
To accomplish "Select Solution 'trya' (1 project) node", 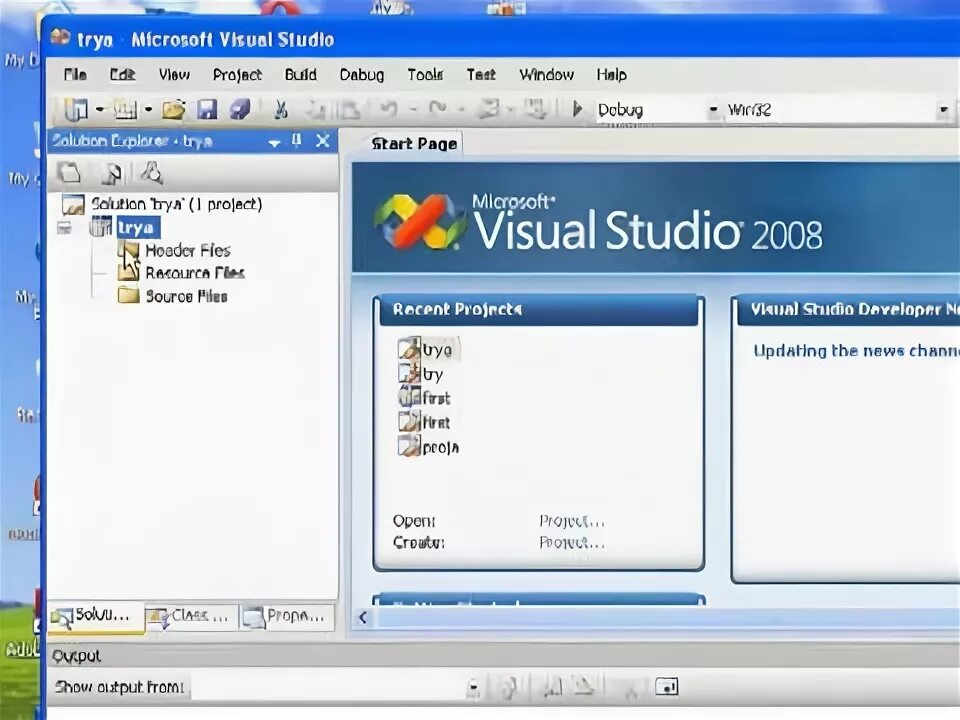I will pos(162,204).
